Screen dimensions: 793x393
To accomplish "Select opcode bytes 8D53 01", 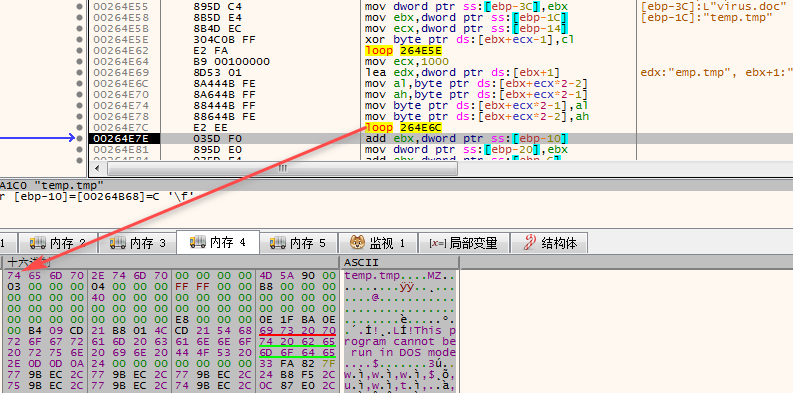I will tap(217, 72).
